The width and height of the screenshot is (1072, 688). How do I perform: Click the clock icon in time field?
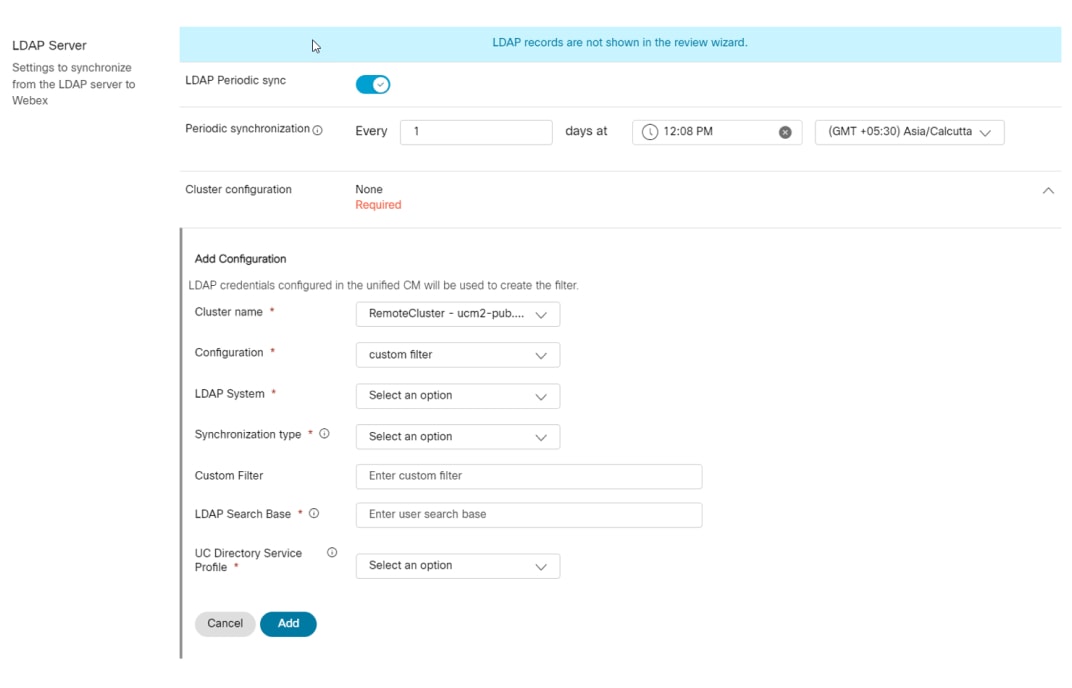coord(650,132)
